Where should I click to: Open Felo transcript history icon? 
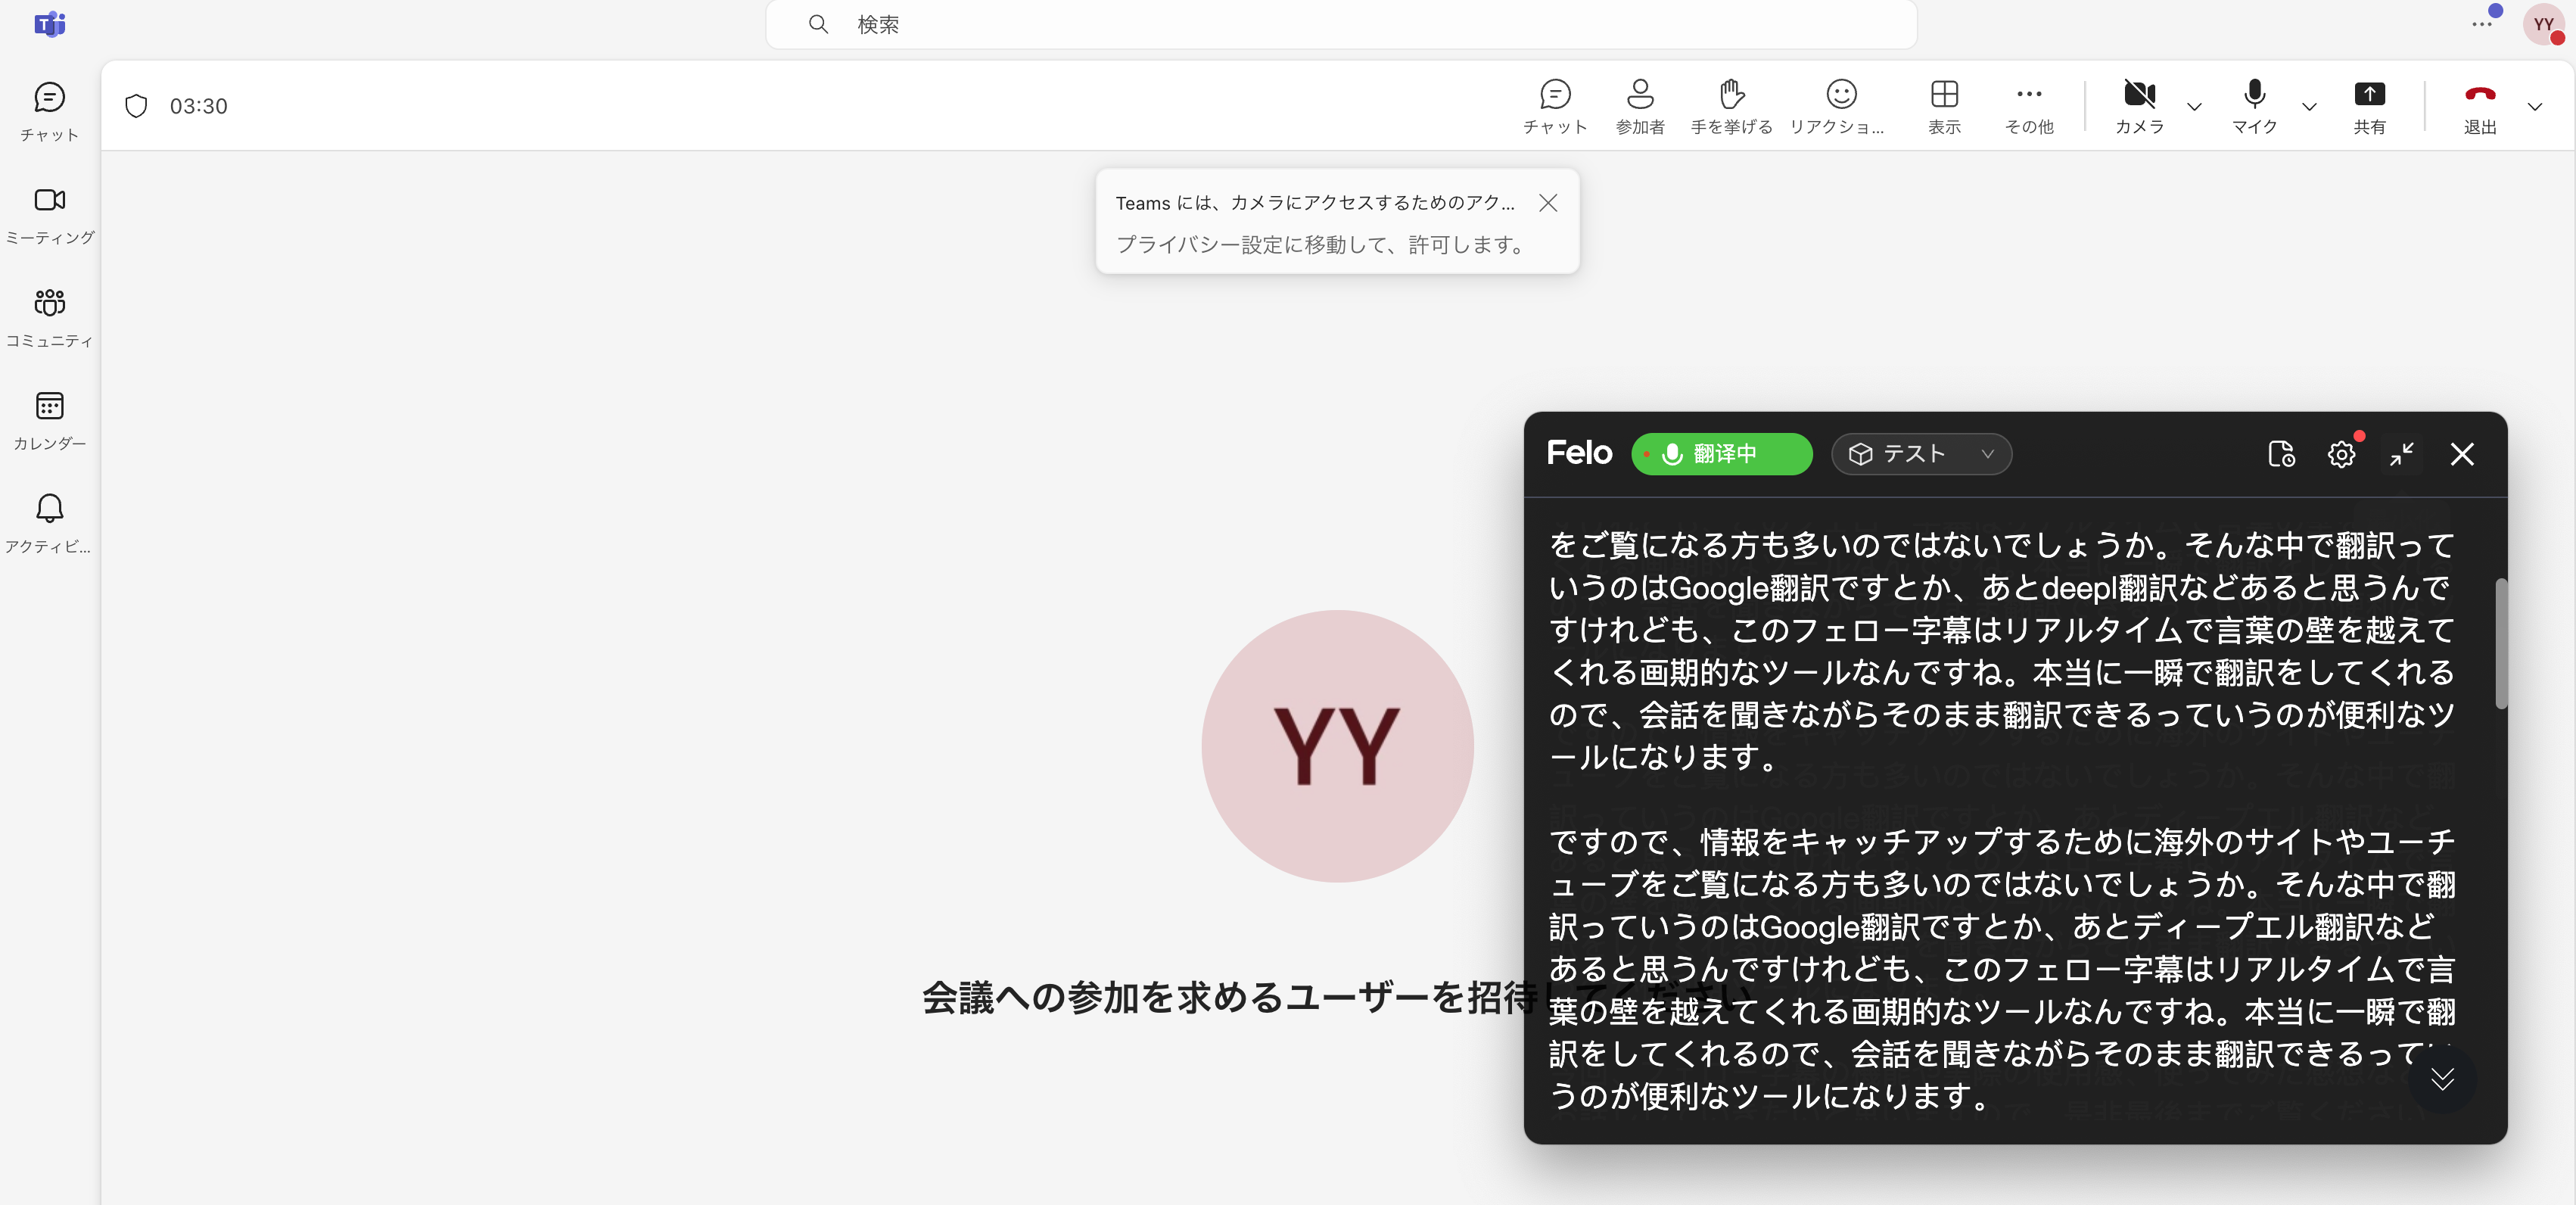tap(2282, 454)
